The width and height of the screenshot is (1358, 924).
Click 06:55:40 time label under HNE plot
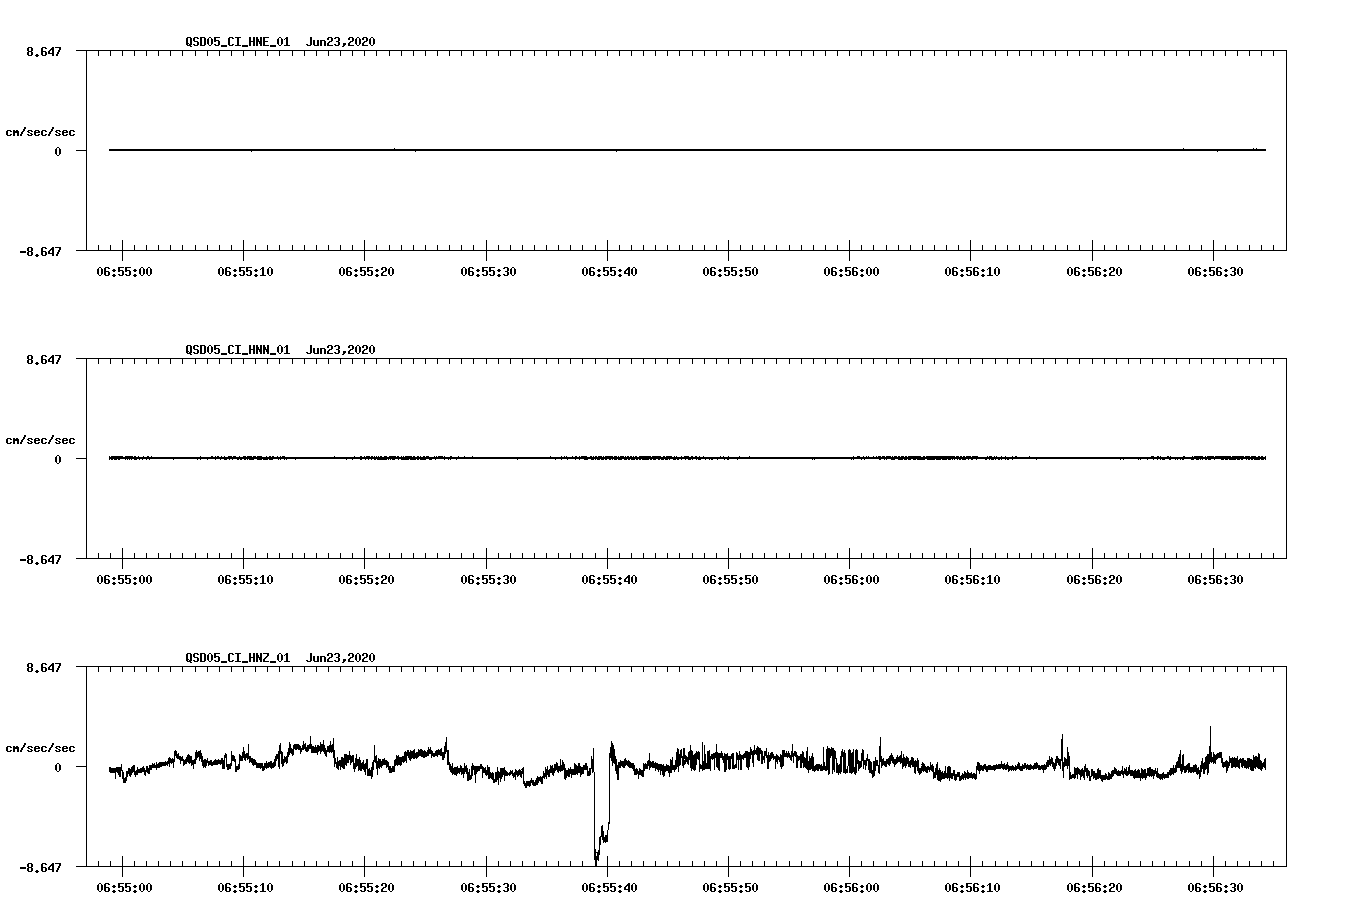(610, 272)
